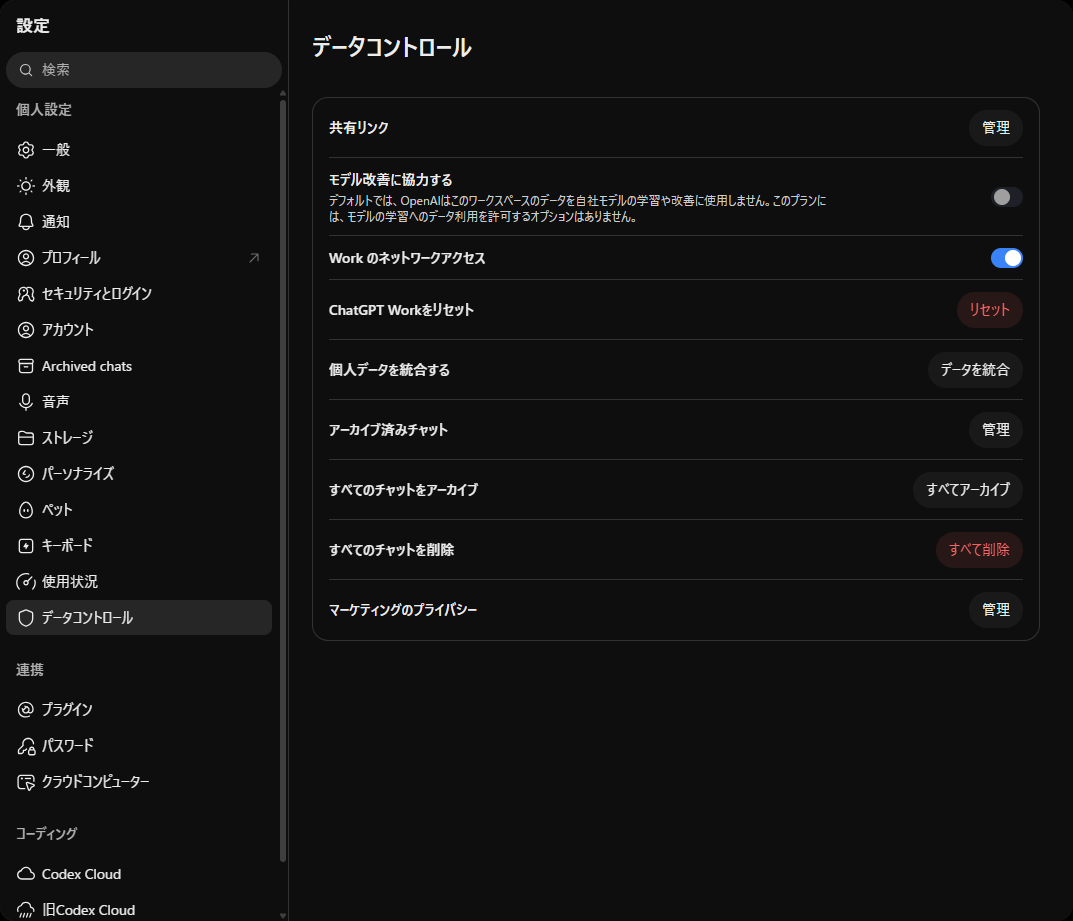Click the red リセット button
1073x921 pixels.
pyautogui.click(x=990, y=310)
